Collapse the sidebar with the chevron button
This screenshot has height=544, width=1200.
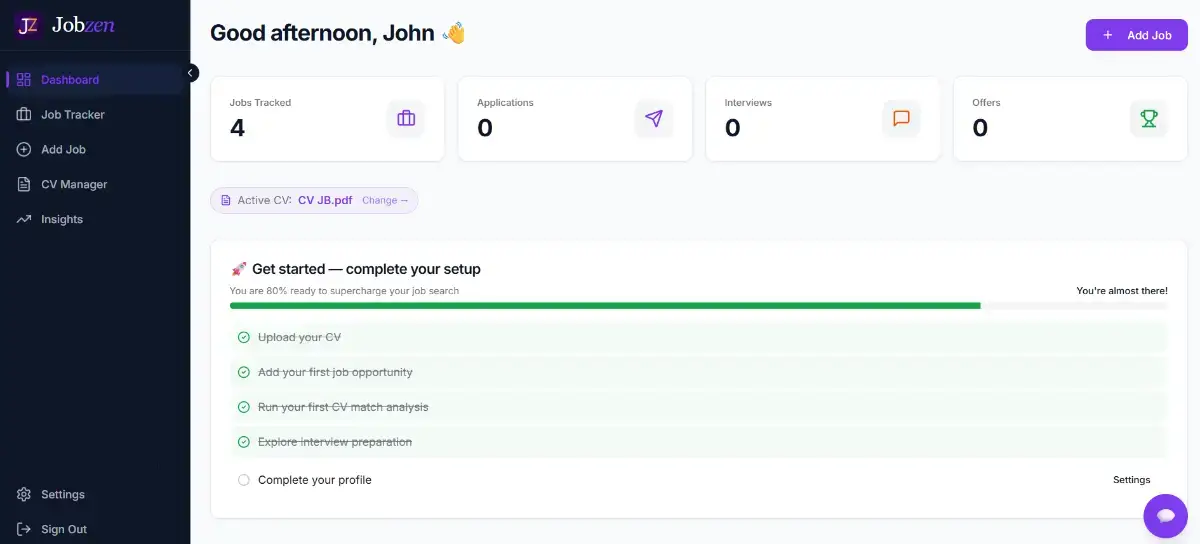[191, 73]
